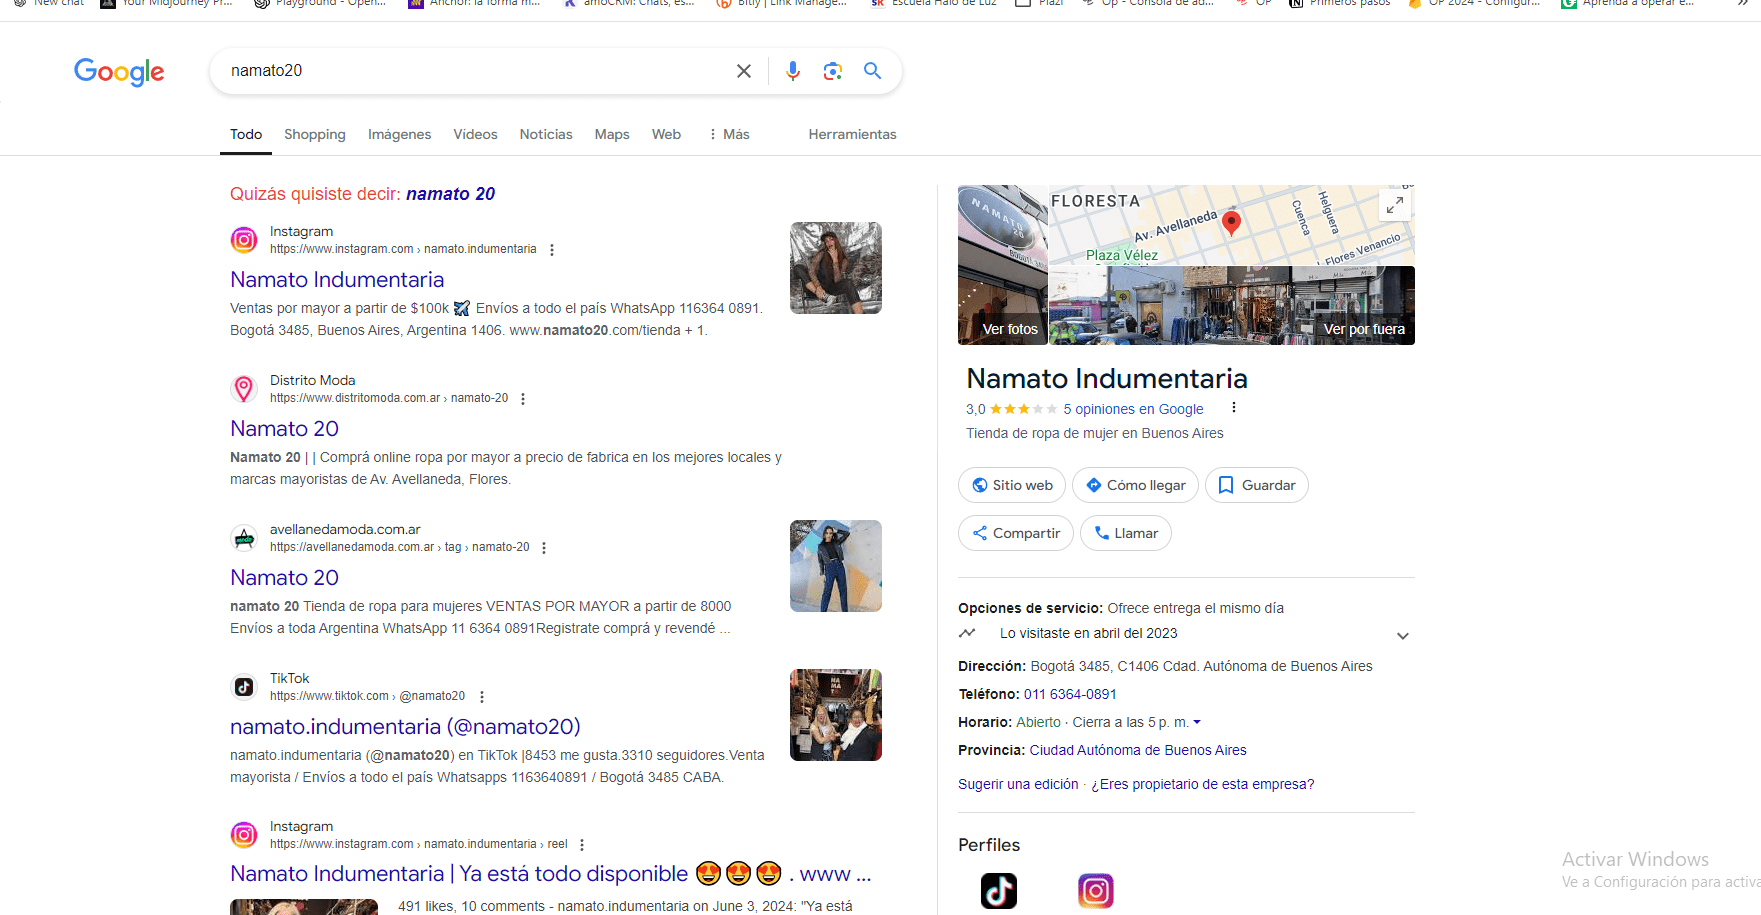Open the avellanedamoda Namato 20 result
The image size is (1761, 915).
[x=284, y=578]
